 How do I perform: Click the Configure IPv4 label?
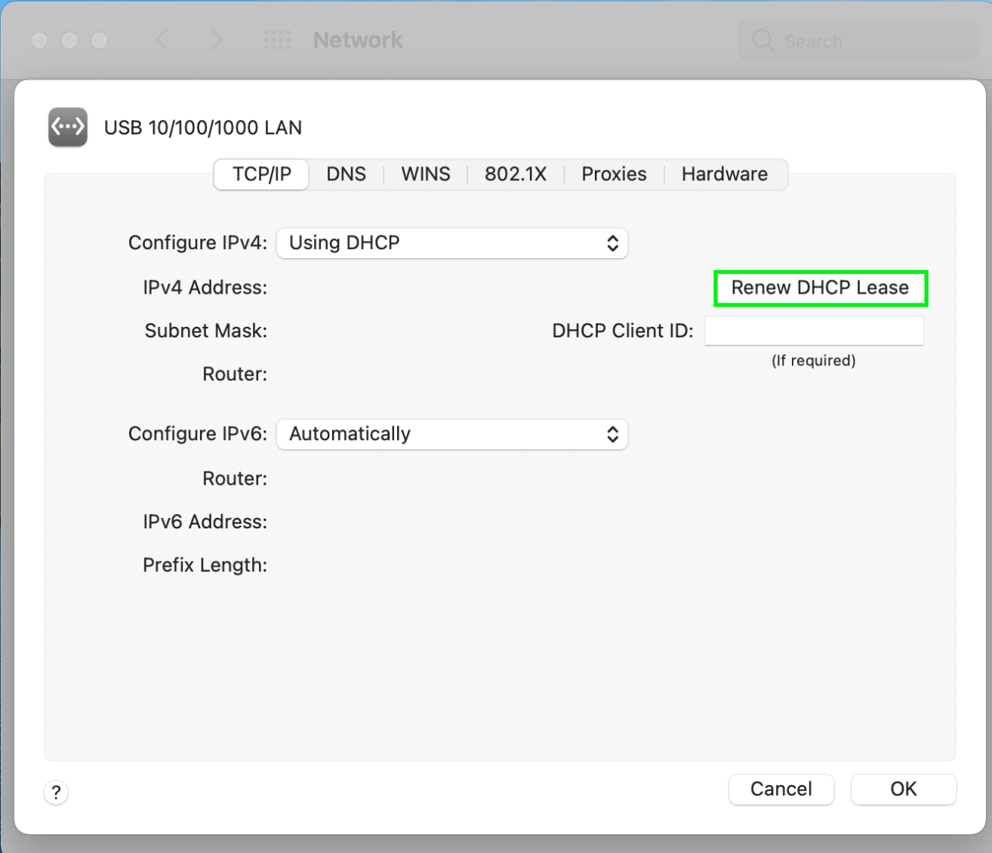(197, 243)
